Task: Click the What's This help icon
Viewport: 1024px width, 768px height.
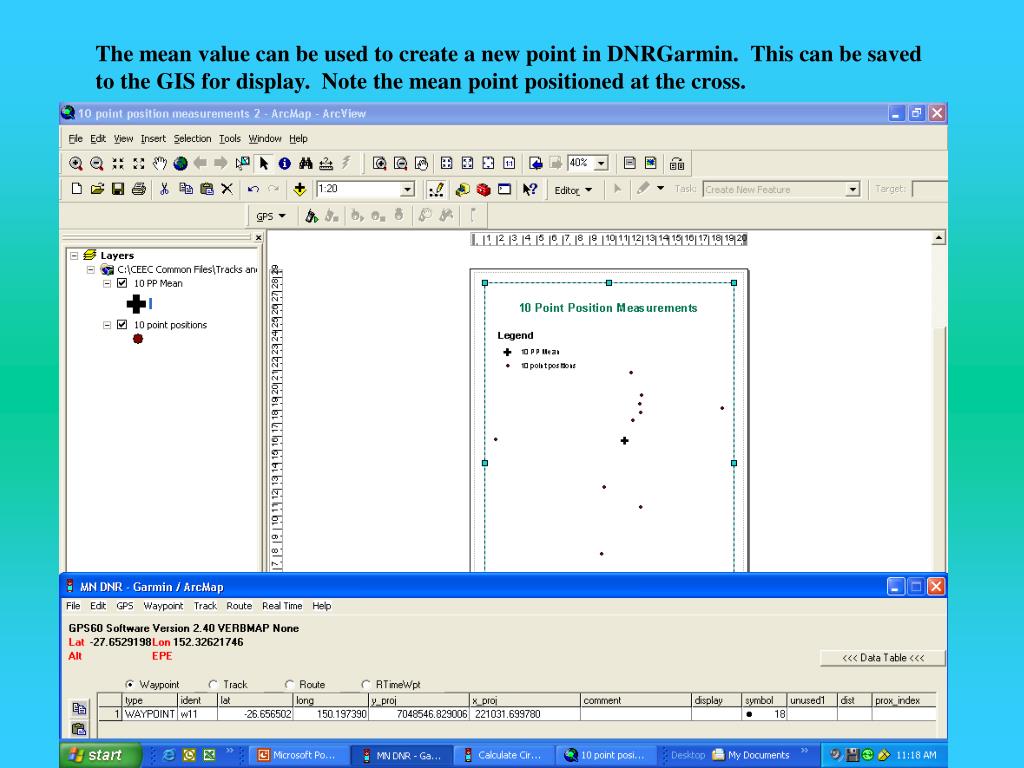Action: 530,189
